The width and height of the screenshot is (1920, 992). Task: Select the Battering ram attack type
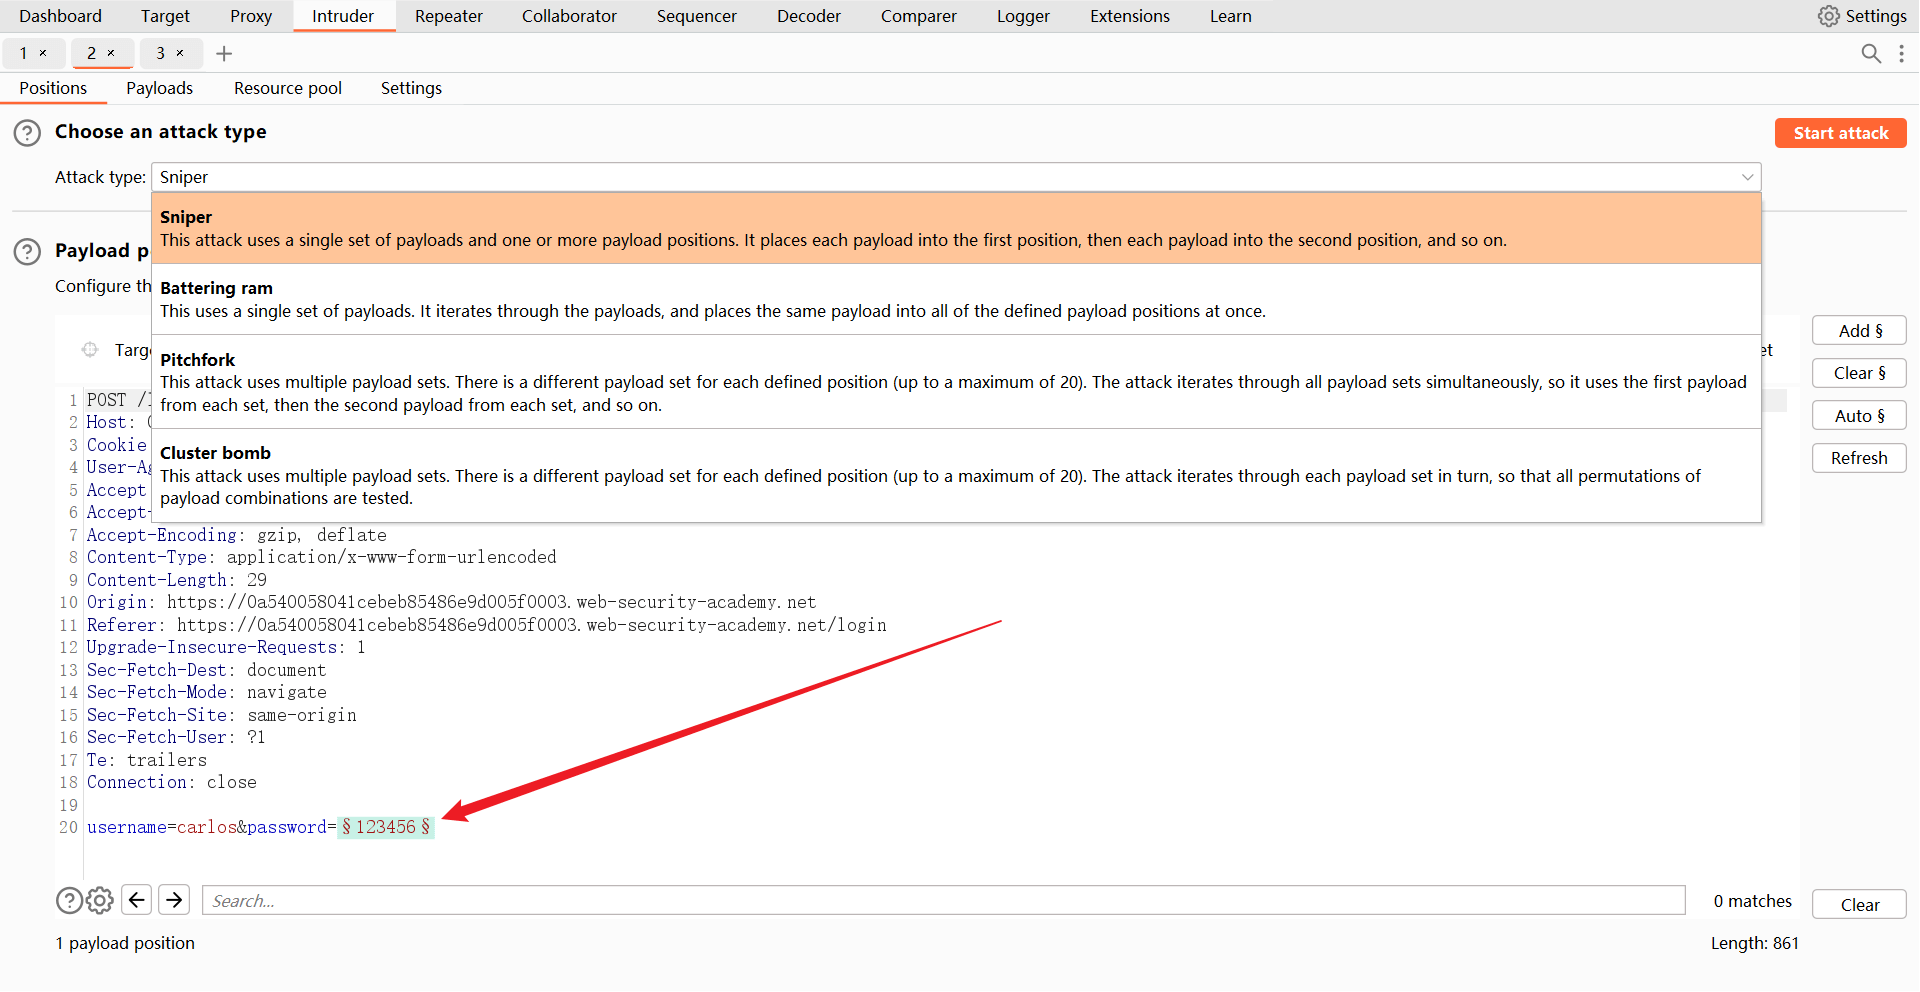(x=956, y=299)
